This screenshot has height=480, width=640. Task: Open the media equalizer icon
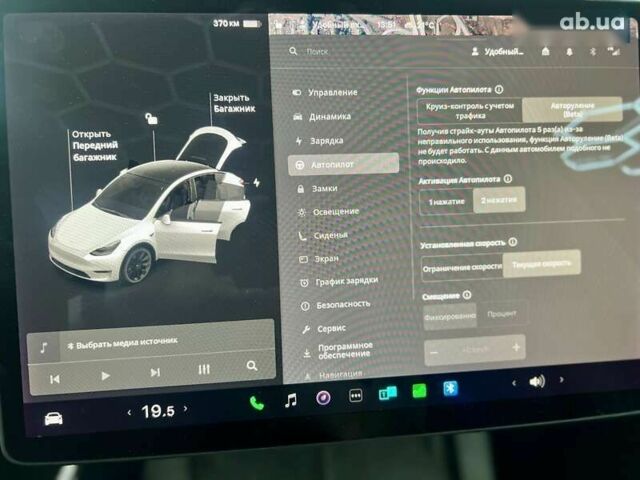[204, 369]
